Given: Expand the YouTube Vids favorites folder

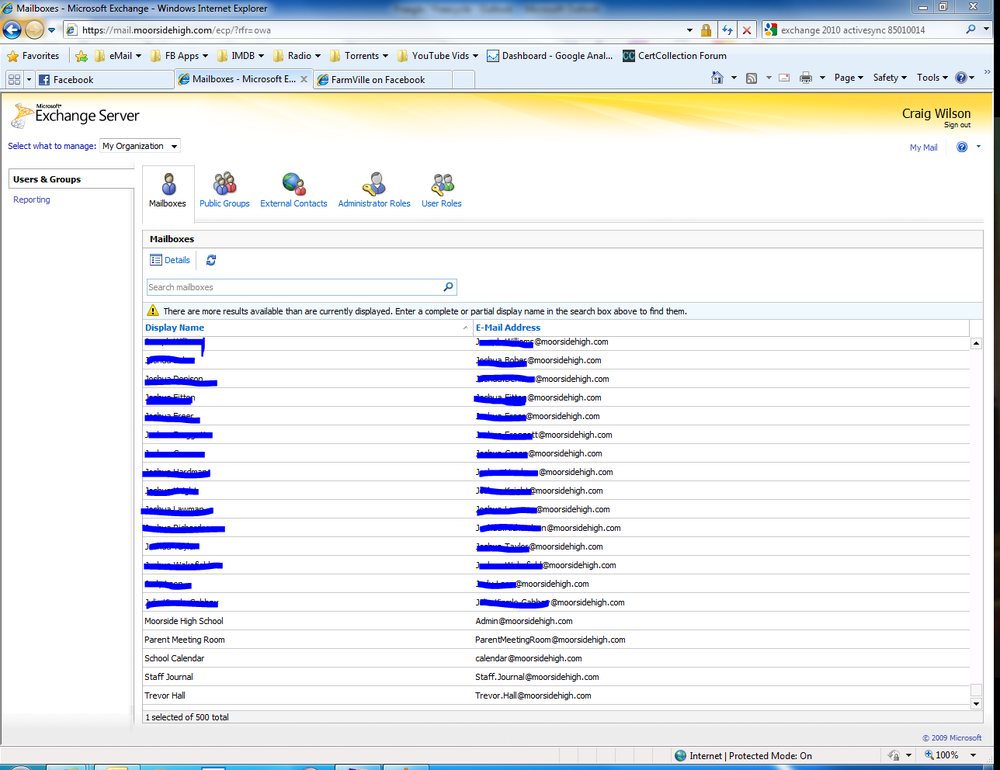Looking at the screenshot, I should [x=438, y=56].
